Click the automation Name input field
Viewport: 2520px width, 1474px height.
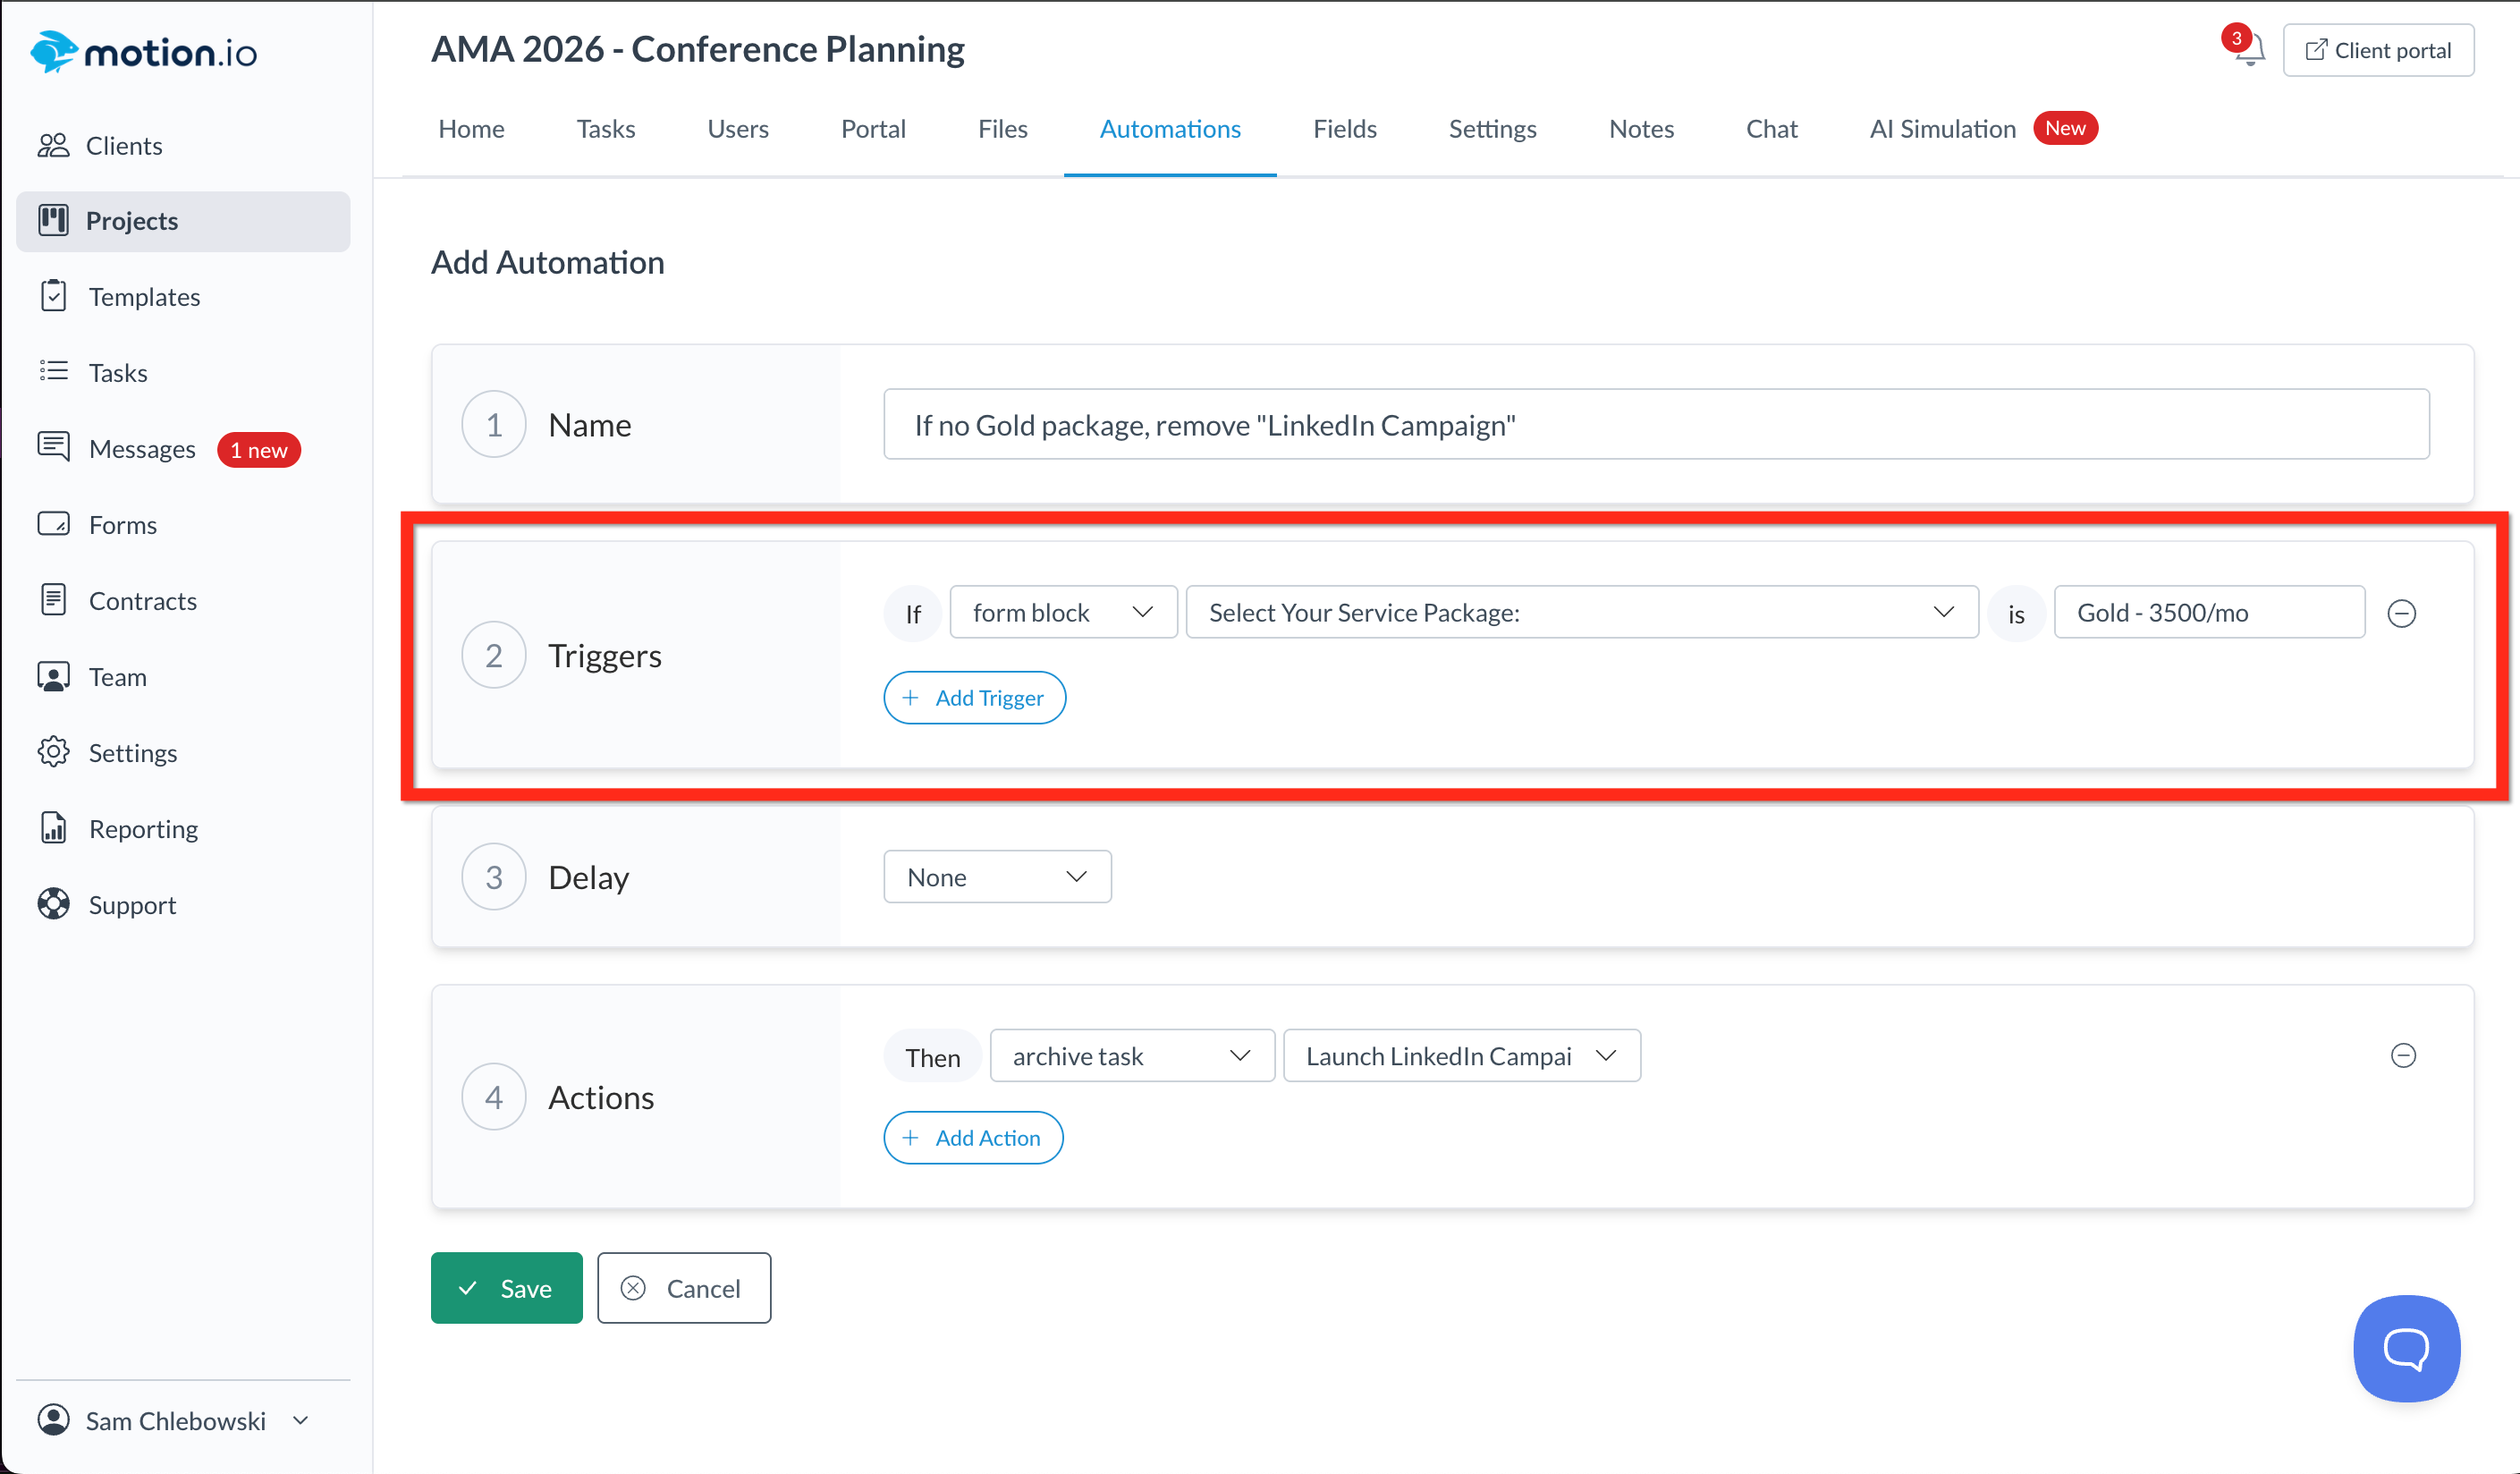click(1655, 425)
